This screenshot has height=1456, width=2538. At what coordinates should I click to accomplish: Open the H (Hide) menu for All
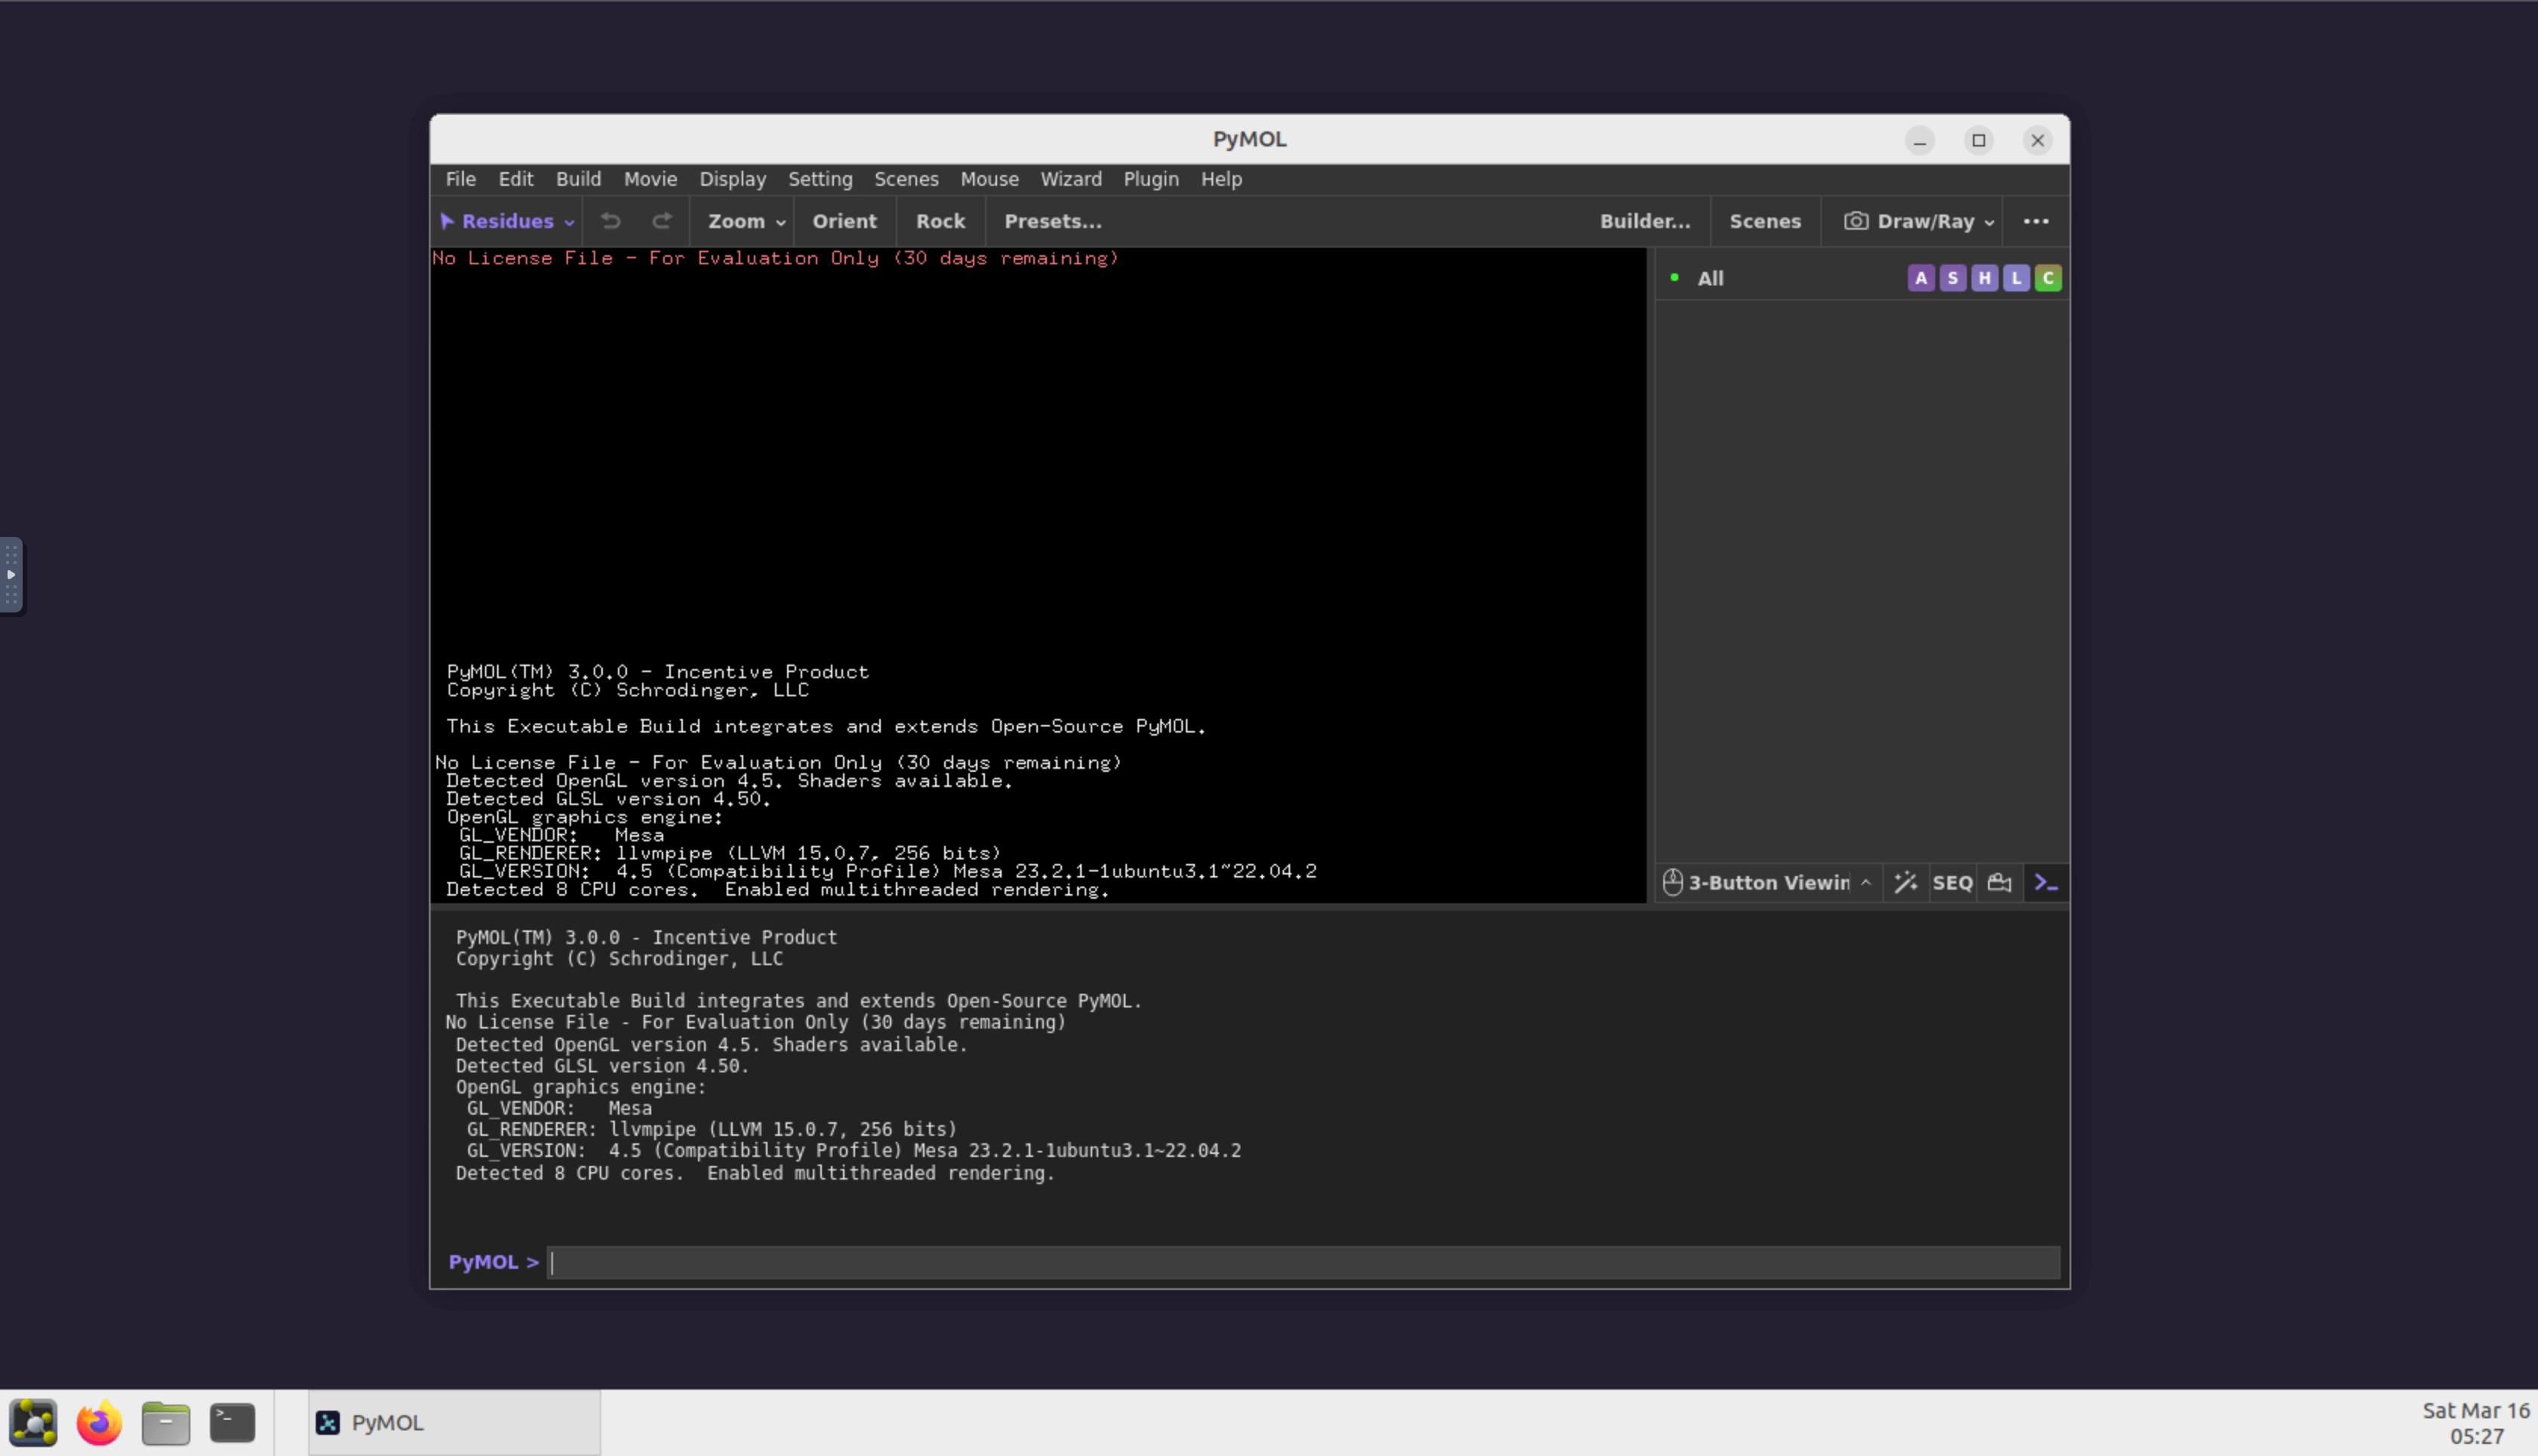pos(1984,278)
